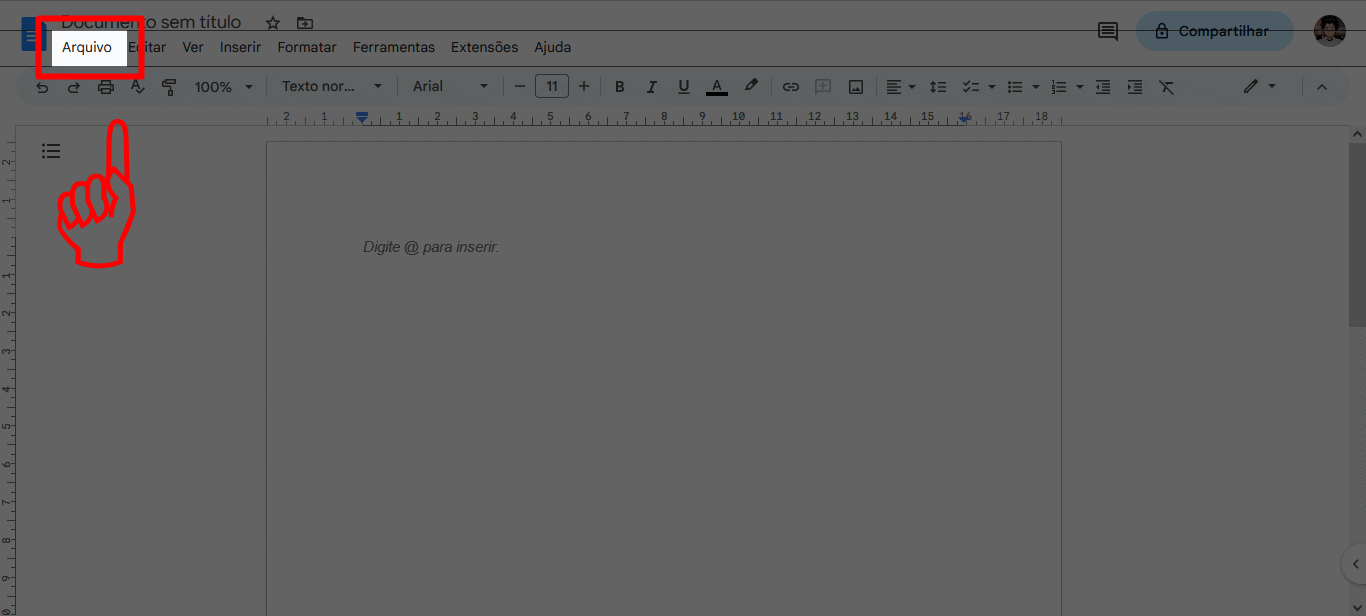Open the Inserir menu
The height and width of the screenshot is (616, 1366).
pos(240,47)
